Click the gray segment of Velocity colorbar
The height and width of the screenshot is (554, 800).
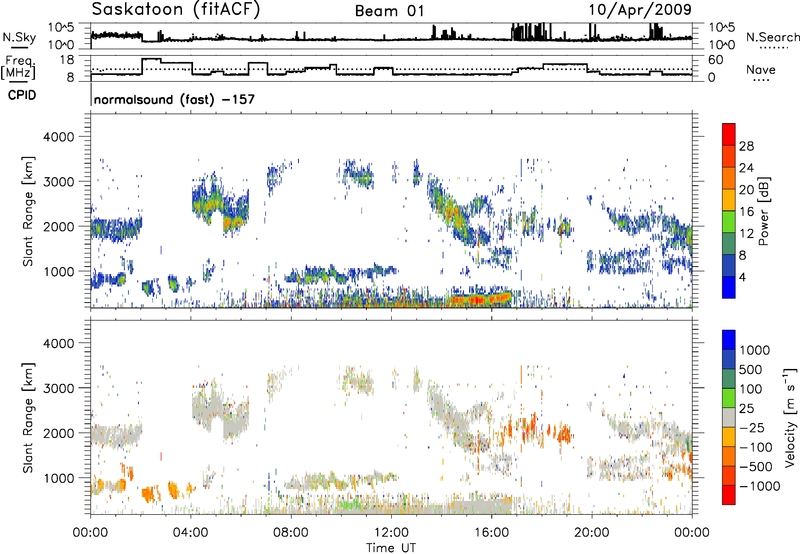pyautogui.click(x=729, y=417)
